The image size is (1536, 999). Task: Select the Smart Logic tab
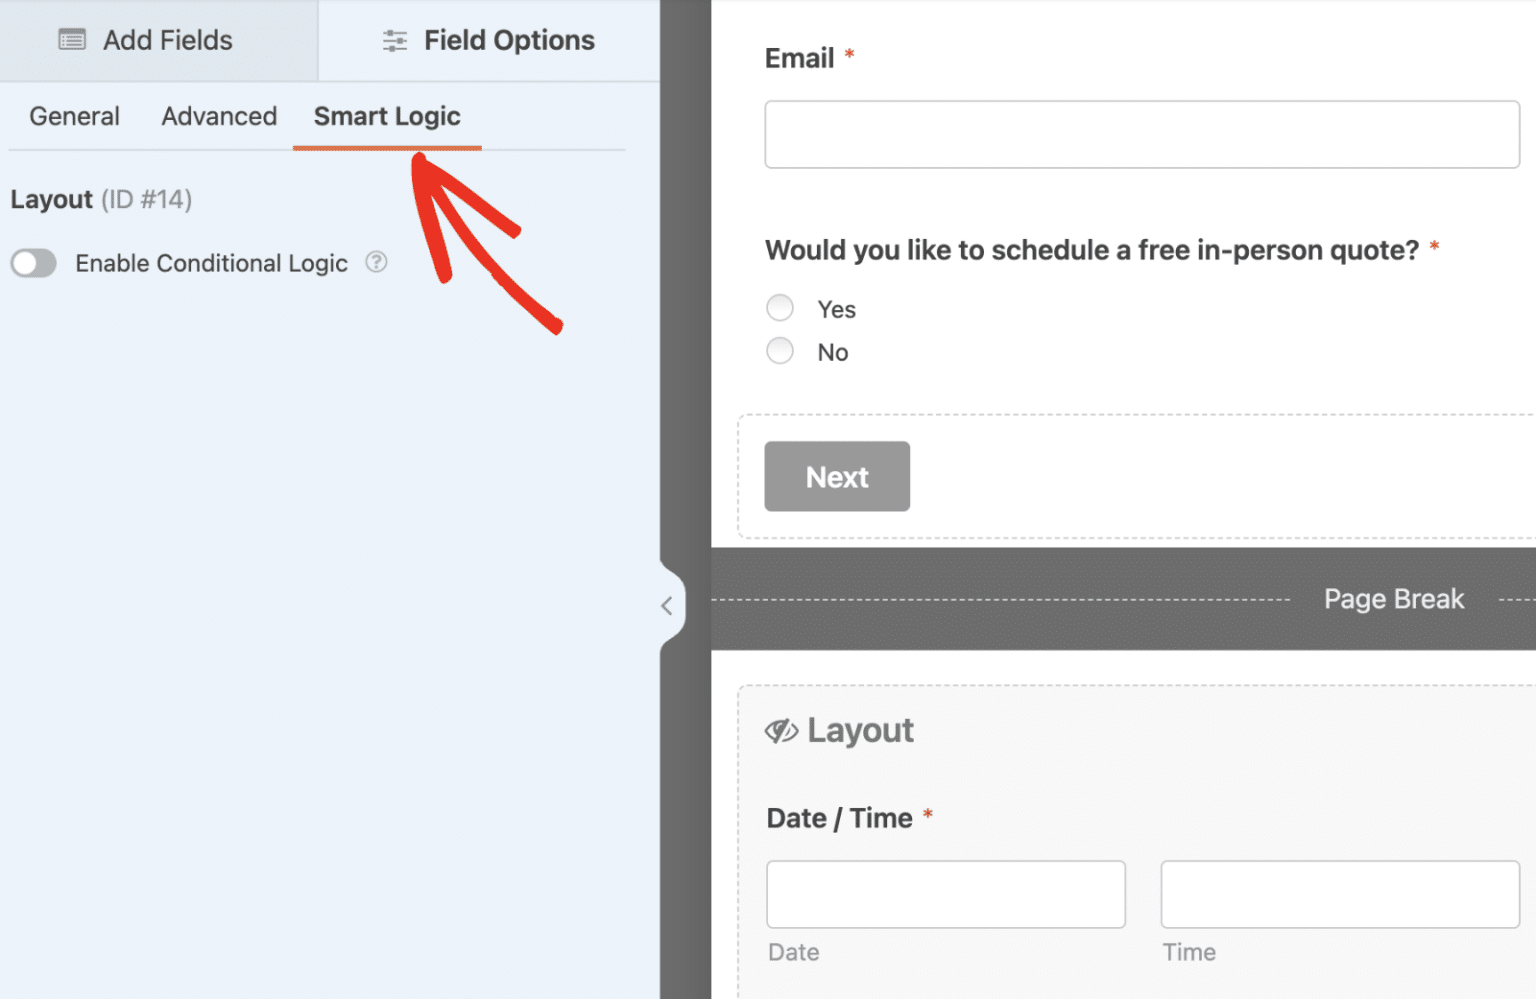[x=387, y=116]
